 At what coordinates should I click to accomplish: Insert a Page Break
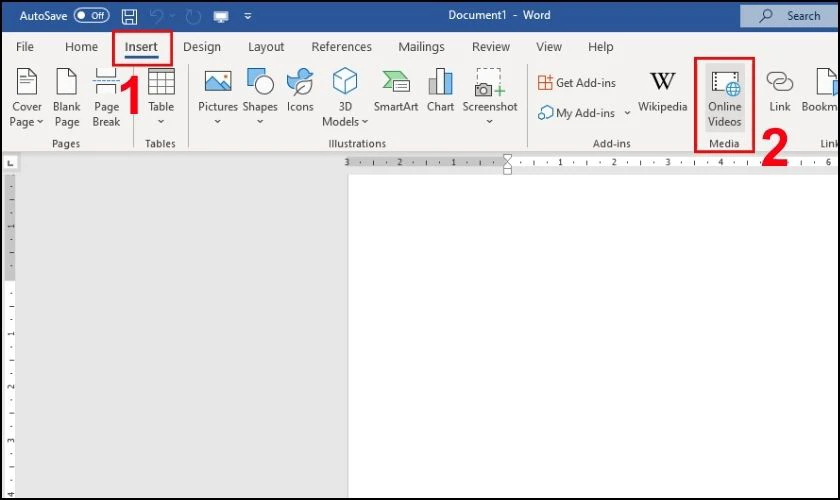(106, 98)
